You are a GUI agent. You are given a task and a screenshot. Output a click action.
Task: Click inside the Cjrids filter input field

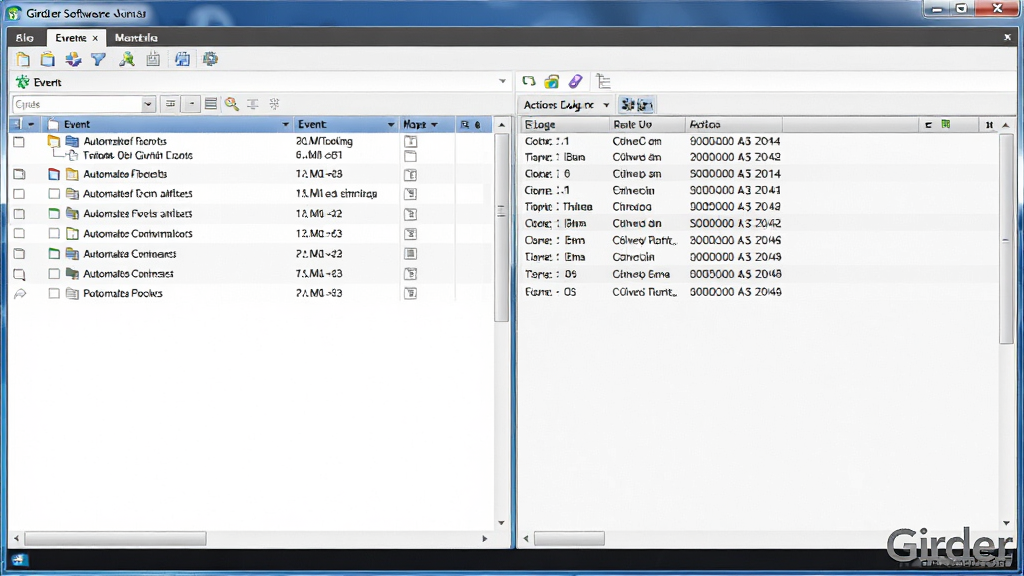point(77,104)
